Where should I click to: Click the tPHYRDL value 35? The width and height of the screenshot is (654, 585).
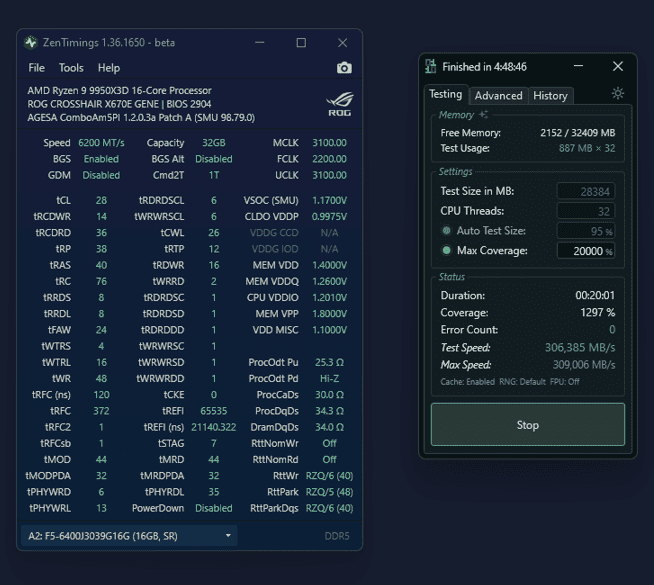coord(214,492)
